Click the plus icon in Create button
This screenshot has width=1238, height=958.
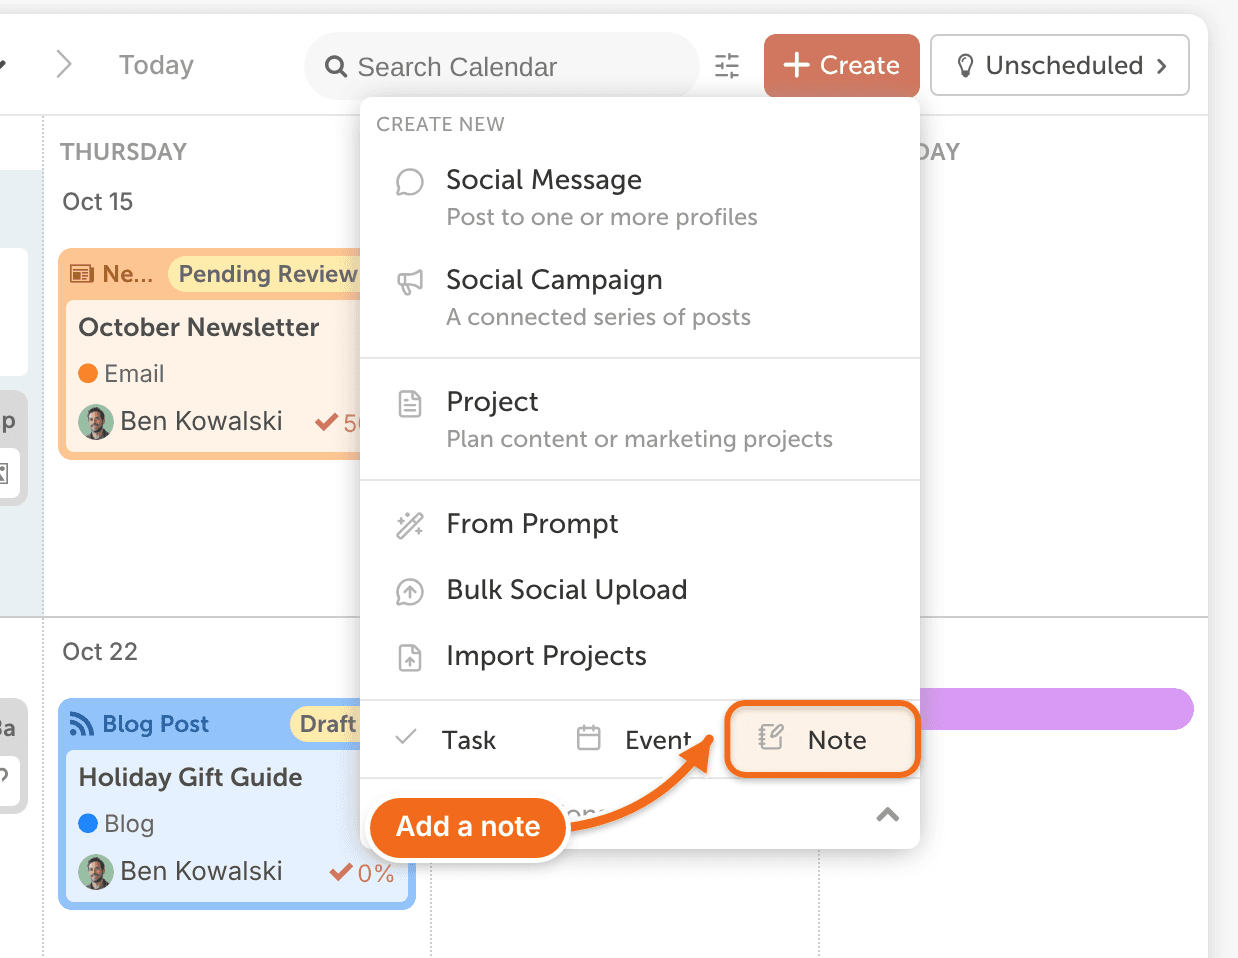[796, 66]
